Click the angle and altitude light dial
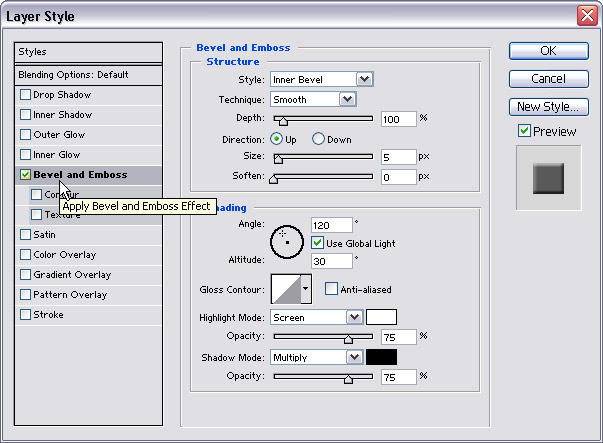Image resolution: width=603 pixels, height=443 pixels. 287,242
